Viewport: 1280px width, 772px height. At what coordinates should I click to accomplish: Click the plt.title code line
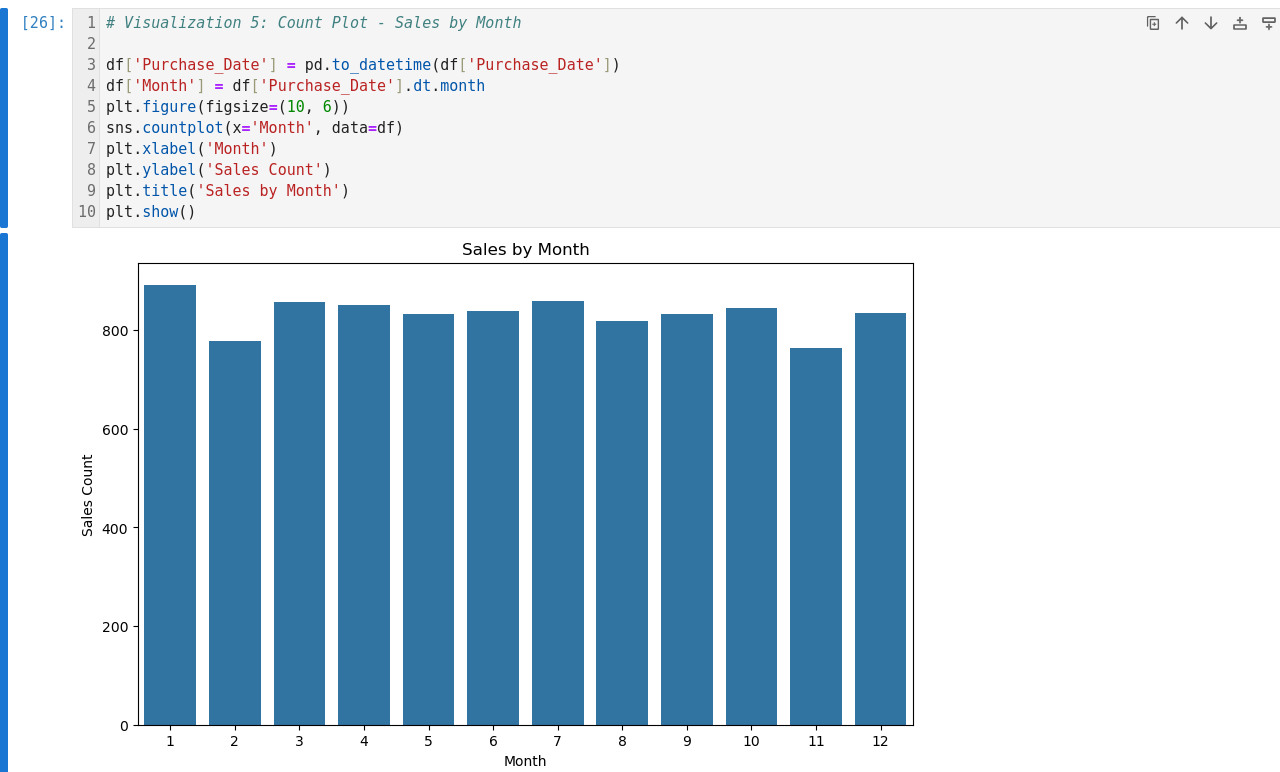pos(227,191)
